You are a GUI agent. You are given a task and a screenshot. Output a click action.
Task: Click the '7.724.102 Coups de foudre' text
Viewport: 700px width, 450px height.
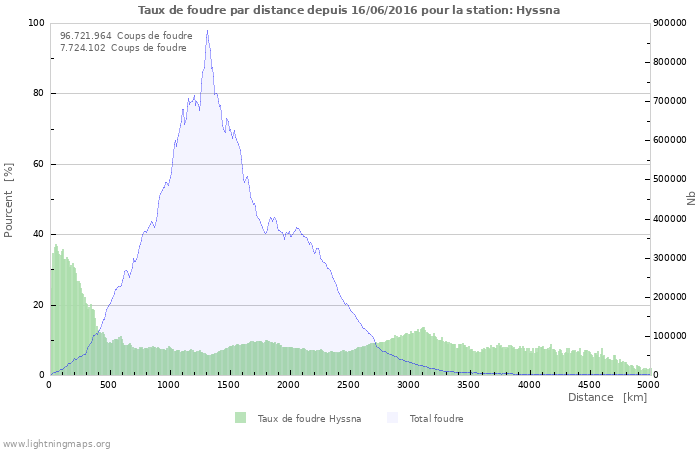pyautogui.click(x=123, y=47)
